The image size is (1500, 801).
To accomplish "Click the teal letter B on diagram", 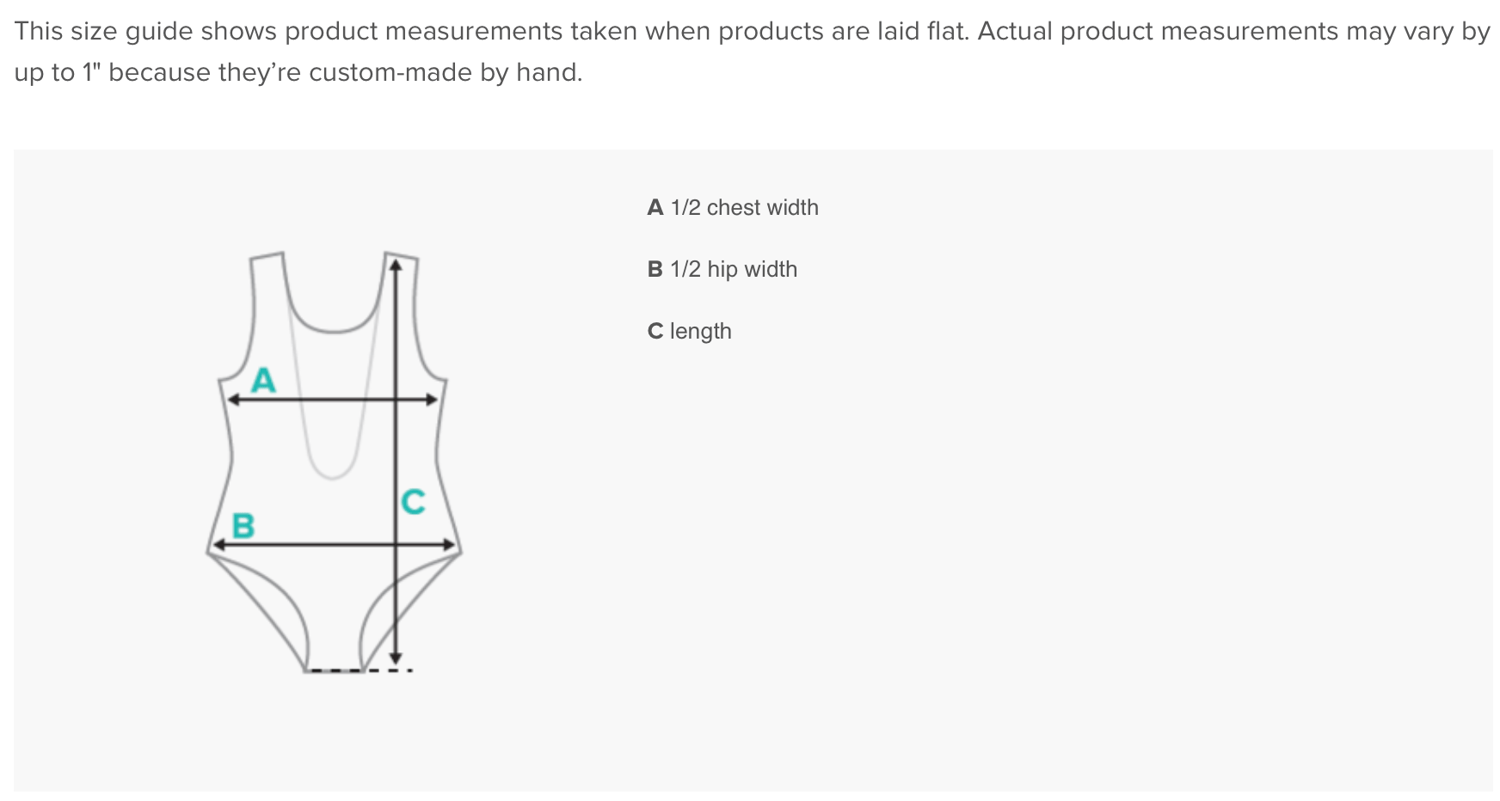I will 243,526.
